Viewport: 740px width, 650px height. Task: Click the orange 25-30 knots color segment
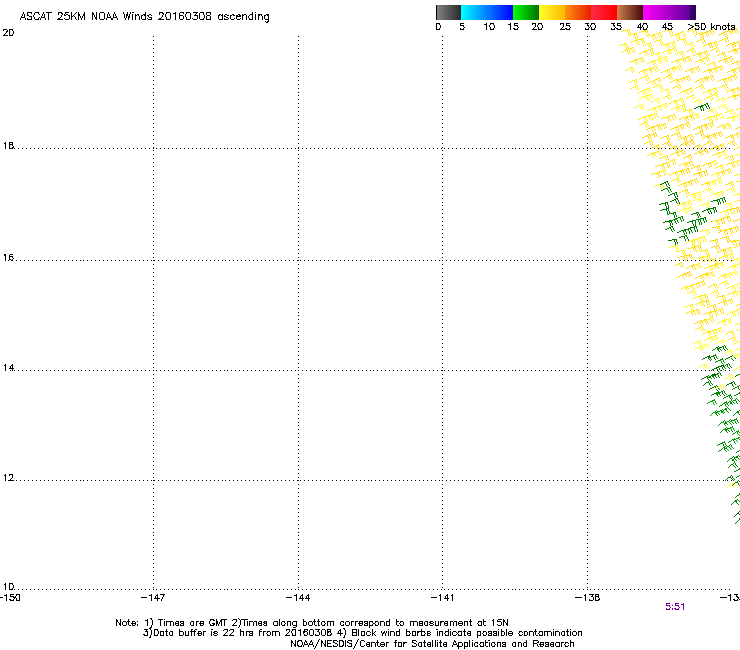point(578,12)
